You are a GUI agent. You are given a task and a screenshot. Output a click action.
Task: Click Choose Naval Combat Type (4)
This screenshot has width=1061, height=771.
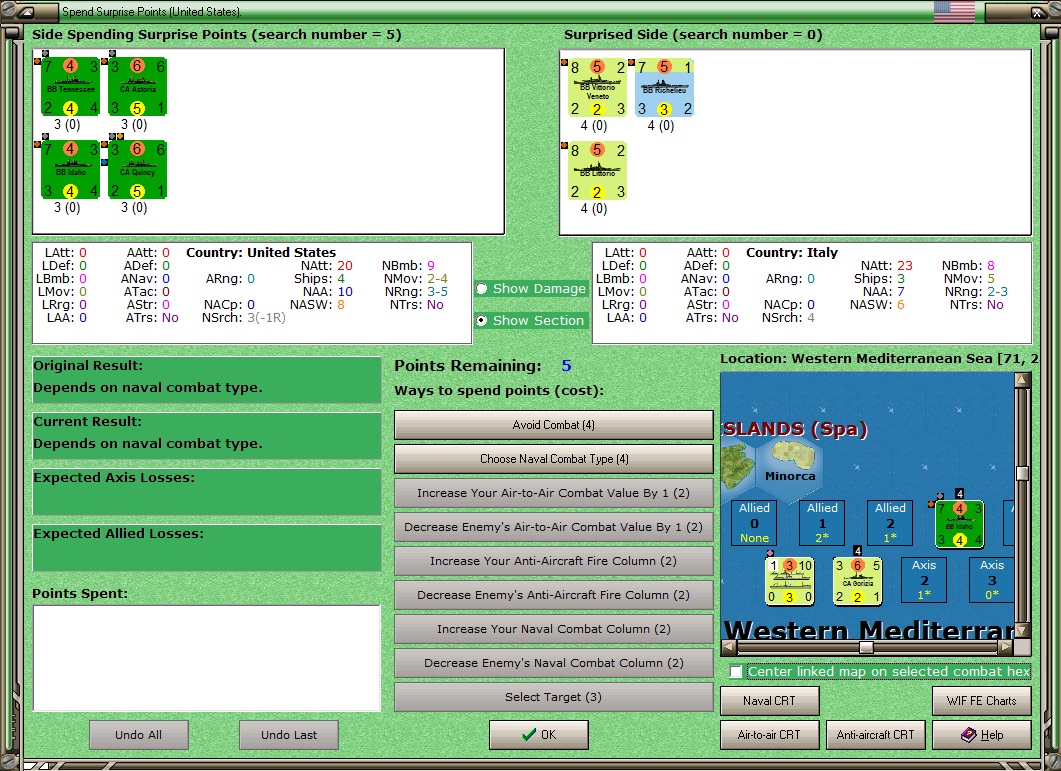click(554, 459)
